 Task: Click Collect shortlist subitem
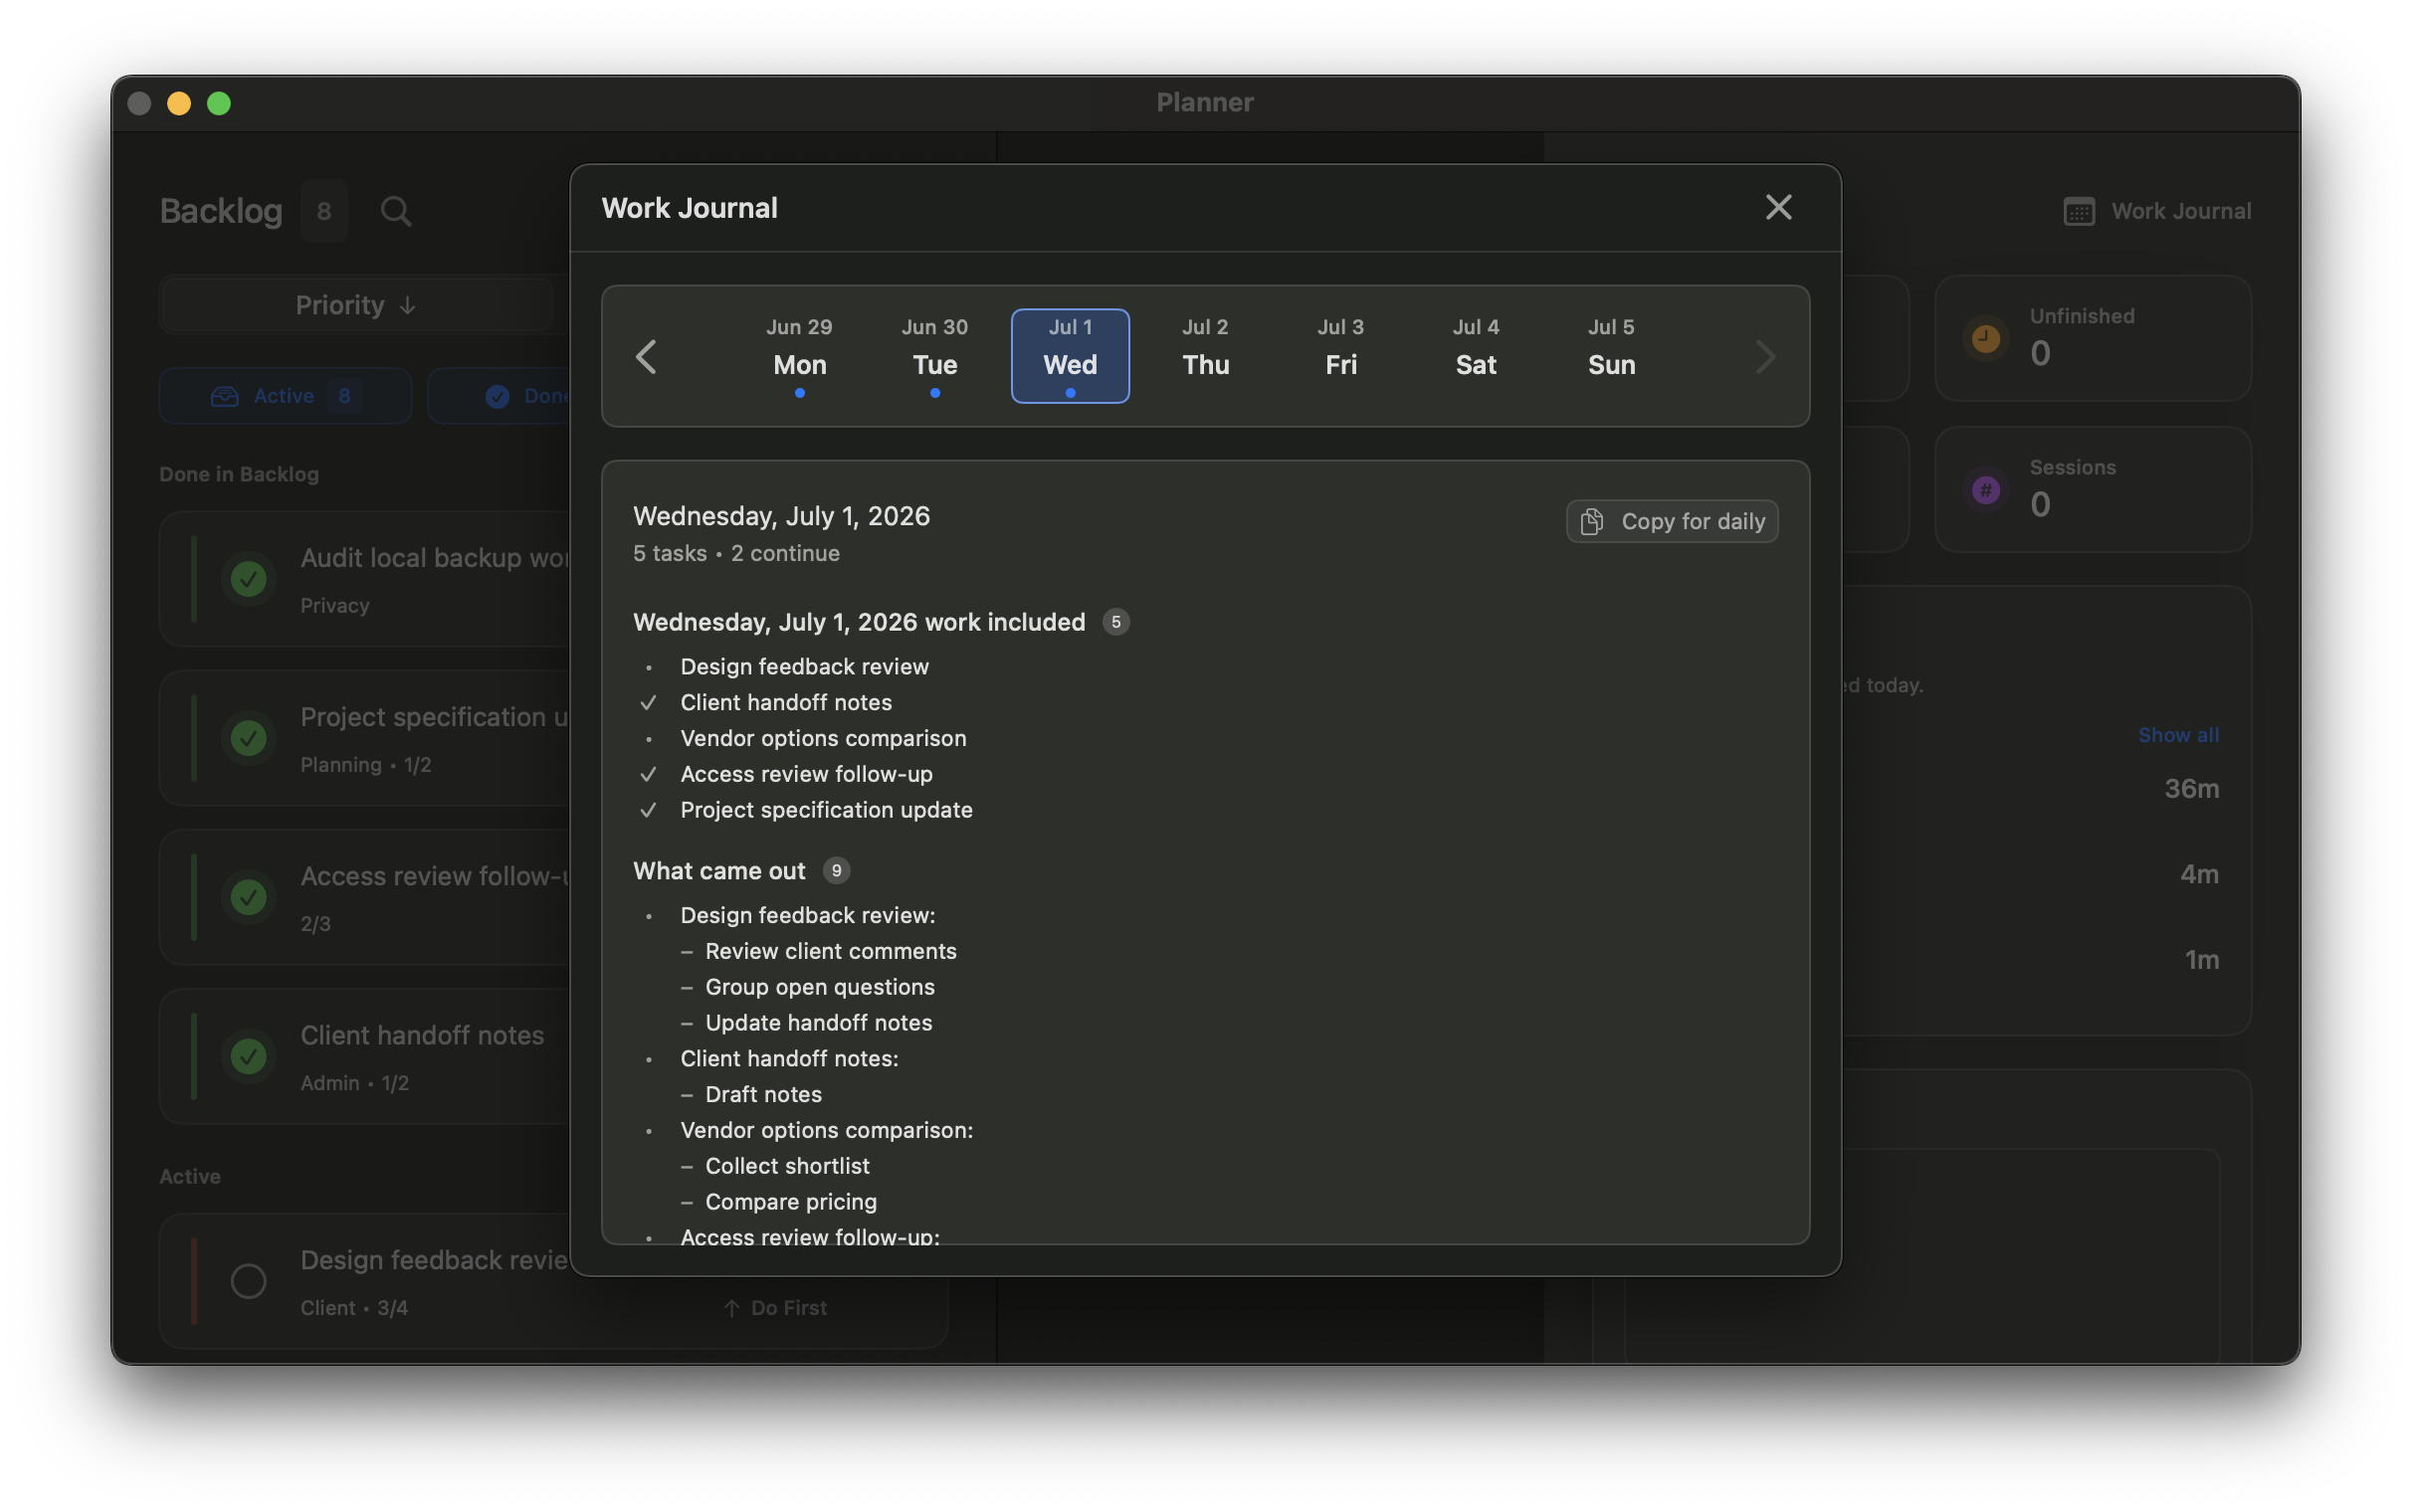787,1166
